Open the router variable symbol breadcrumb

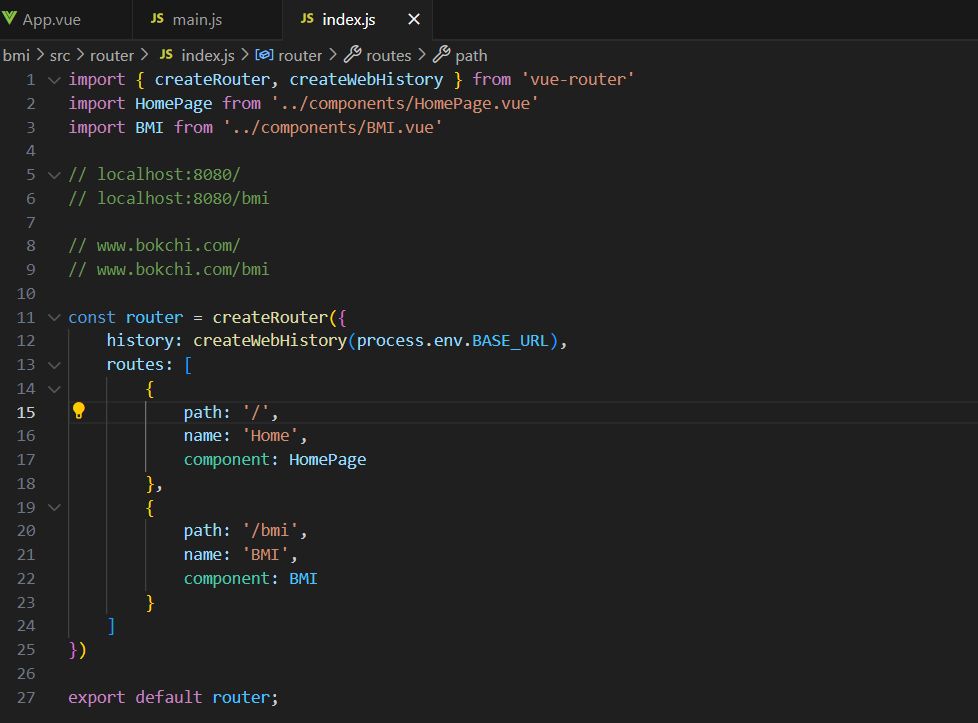(x=300, y=56)
